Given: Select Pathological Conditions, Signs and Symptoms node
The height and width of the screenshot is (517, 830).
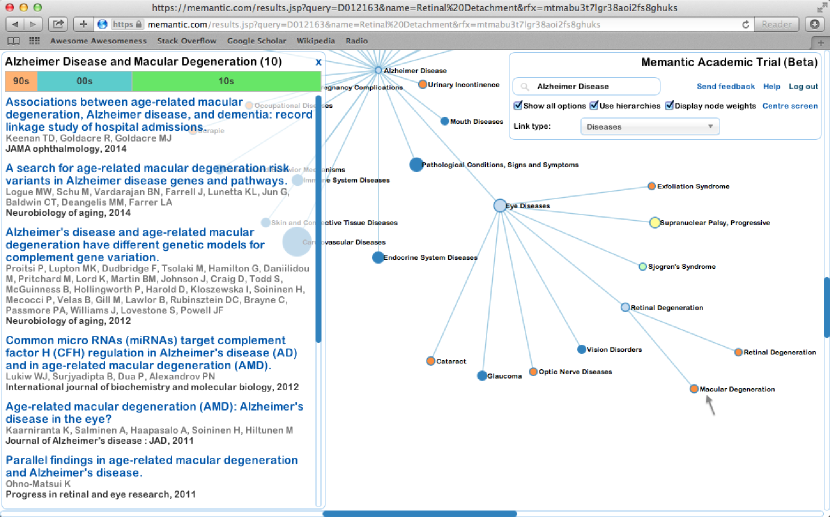Looking at the screenshot, I should (x=416, y=165).
